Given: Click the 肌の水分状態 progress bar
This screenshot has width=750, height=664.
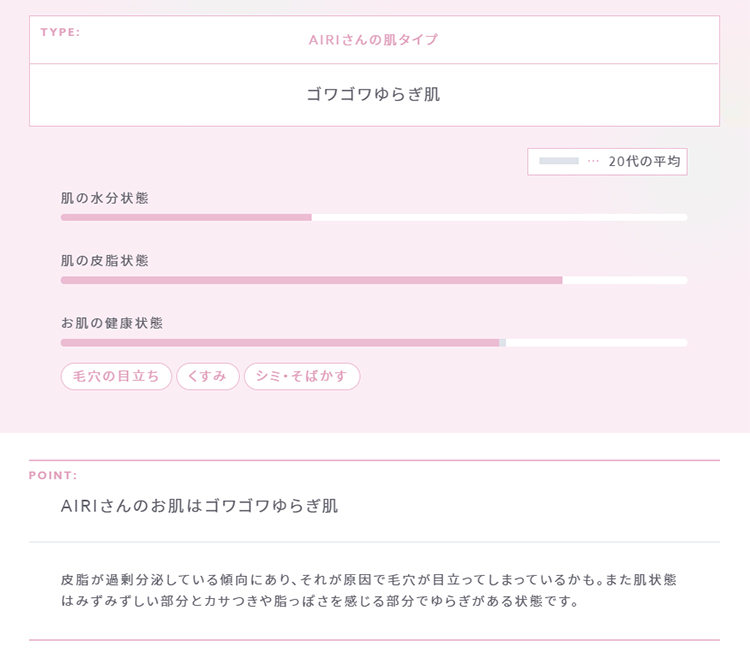Looking at the screenshot, I should (x=374, y=218).
